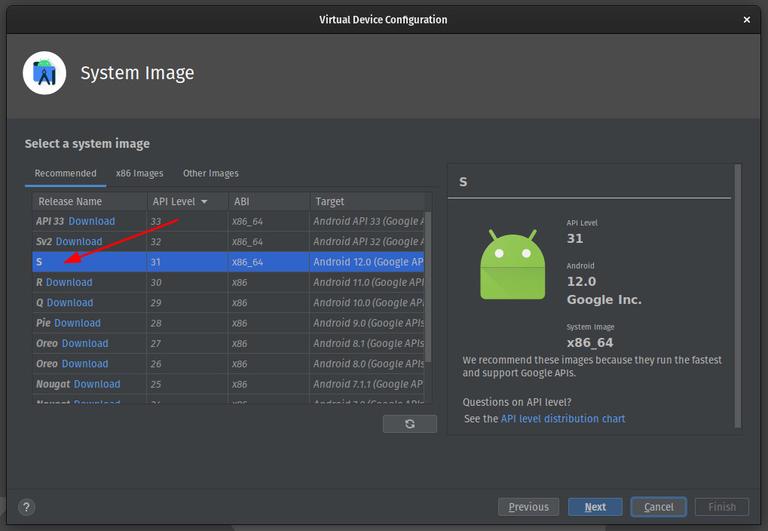Click the x86 ABI cell in Pie row
The image size is (768, 531).
[x=269, y=323]
